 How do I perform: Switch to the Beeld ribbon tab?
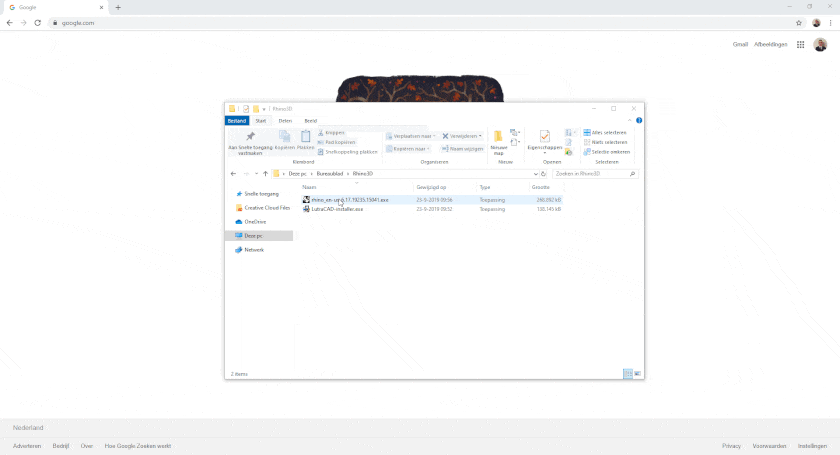311,121
